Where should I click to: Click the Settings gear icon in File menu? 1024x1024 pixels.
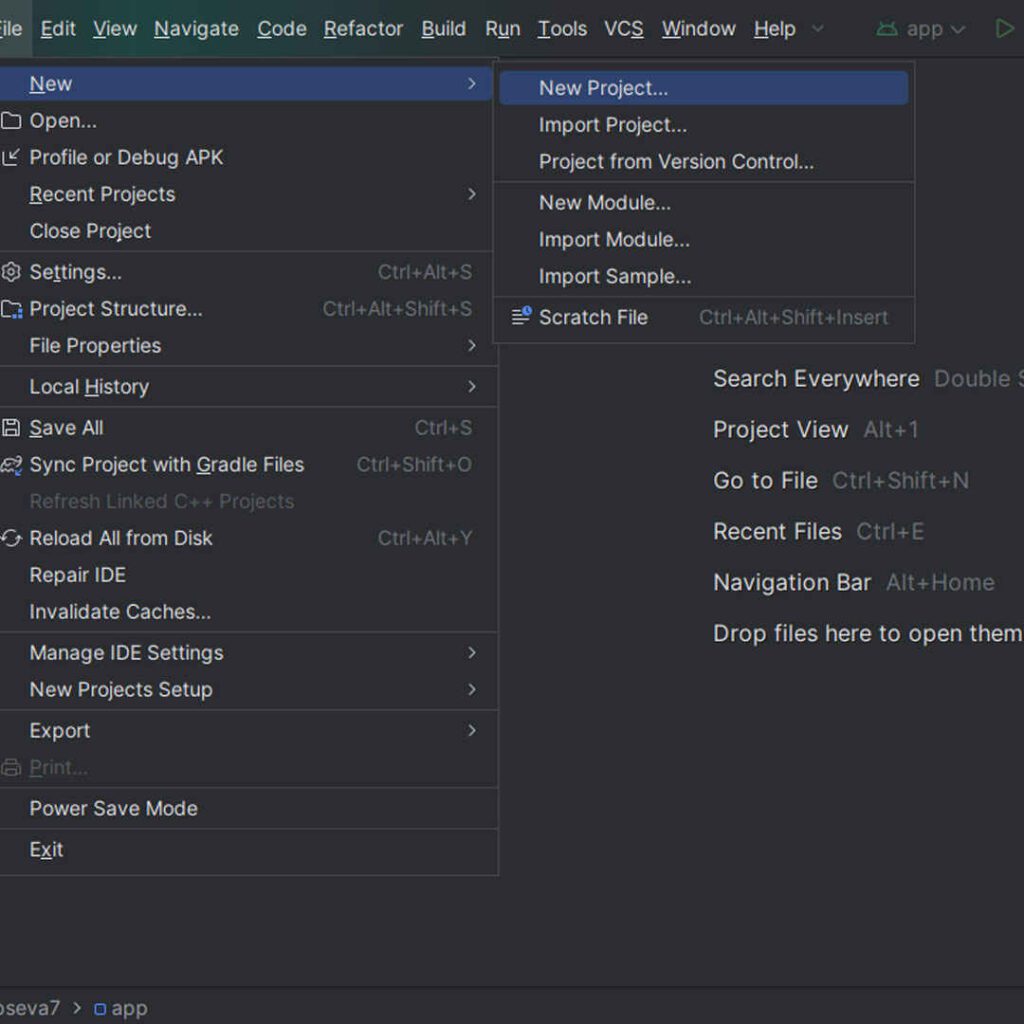11,272
